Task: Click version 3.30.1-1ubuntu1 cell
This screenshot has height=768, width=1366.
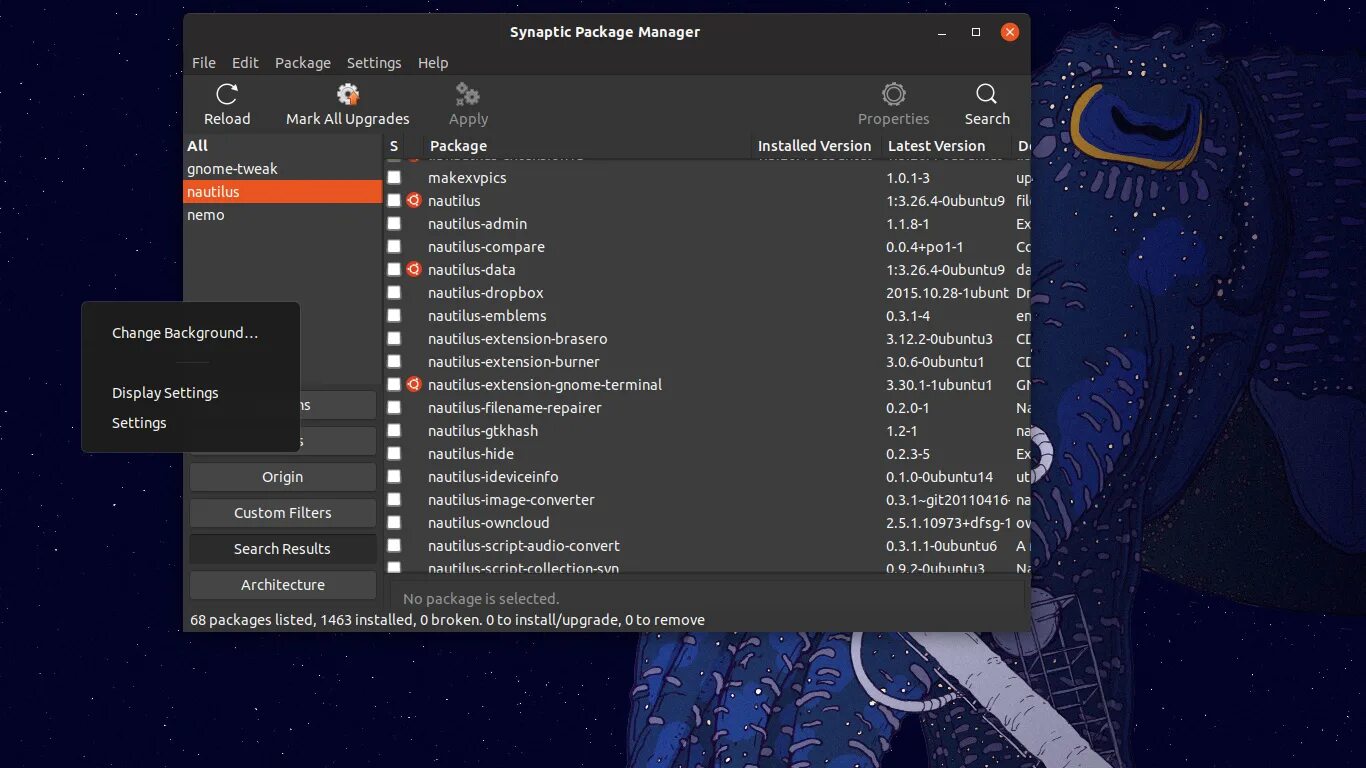Action: point(939,385)
